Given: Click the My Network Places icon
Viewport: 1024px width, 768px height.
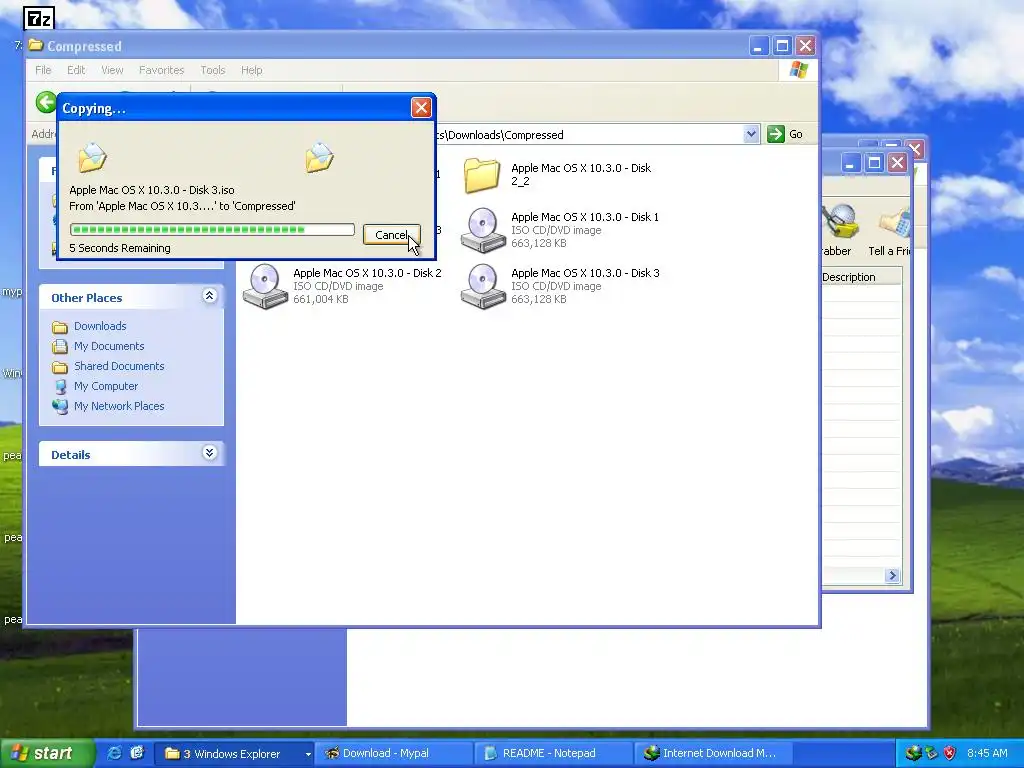Looking at the screenshot, I should (x=60, y=406).
